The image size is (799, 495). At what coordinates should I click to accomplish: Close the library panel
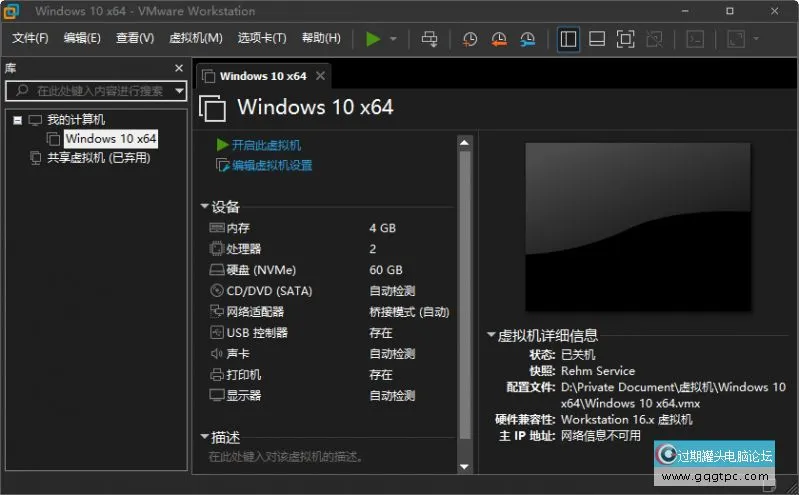pyautogui.click(x=179, y=68)
